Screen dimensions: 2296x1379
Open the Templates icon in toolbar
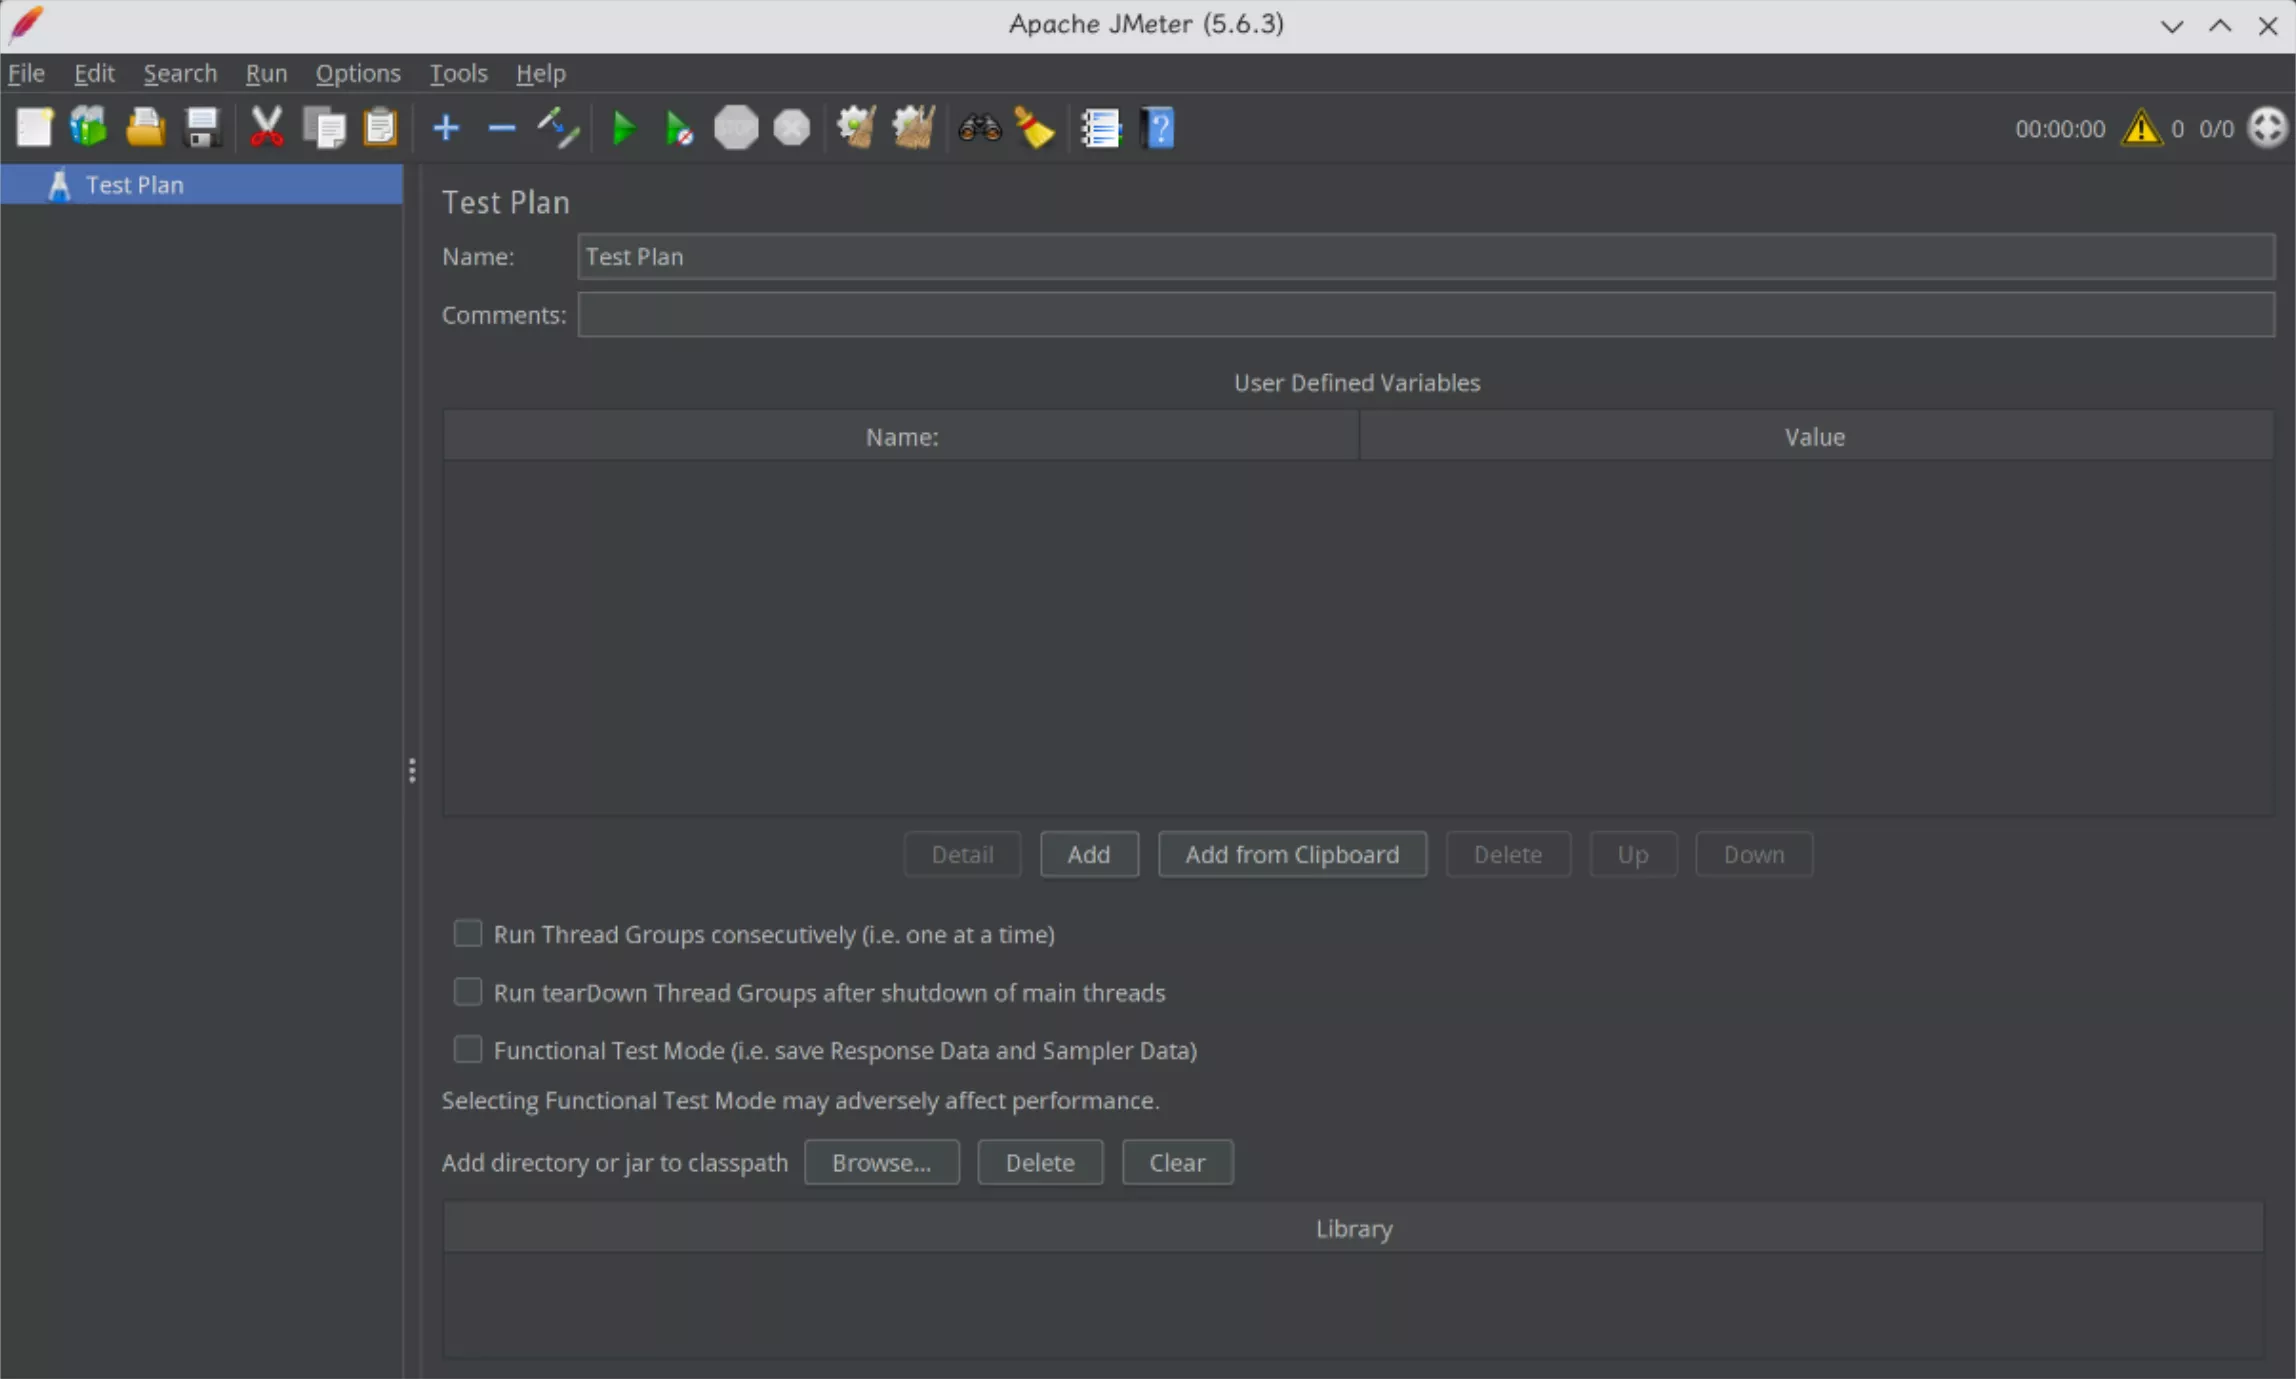89,128
